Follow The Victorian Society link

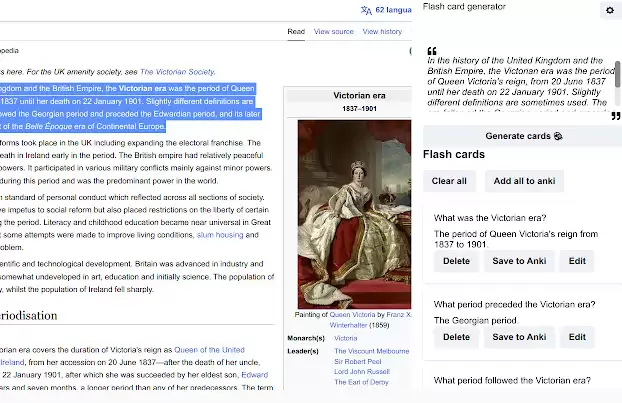point(177,72)
